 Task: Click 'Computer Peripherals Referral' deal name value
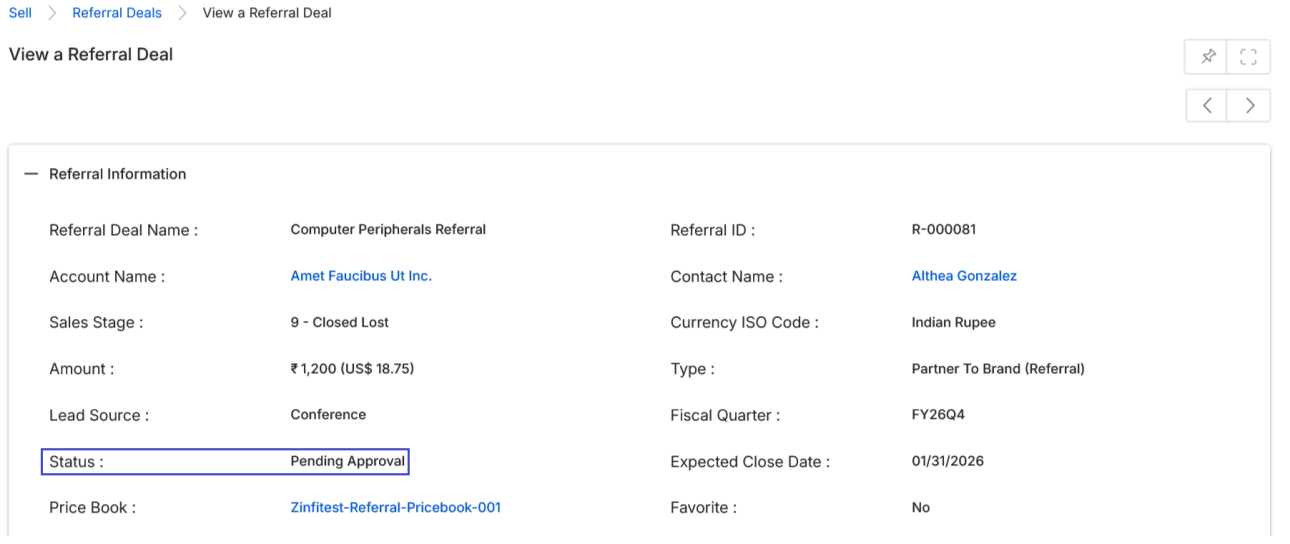[x=388, y=230]
